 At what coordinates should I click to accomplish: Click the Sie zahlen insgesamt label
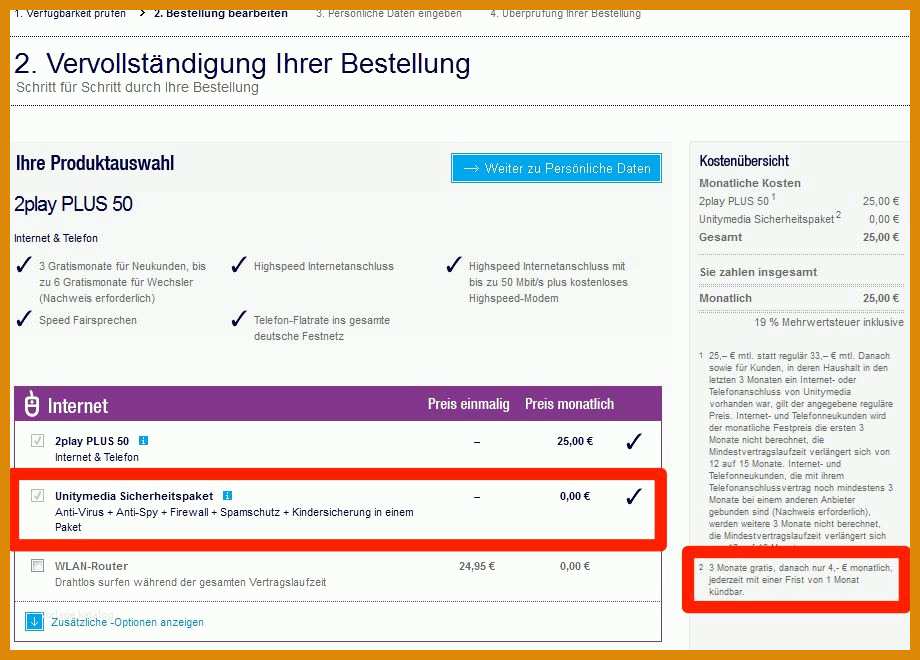pyautogui.click(x=758, y=272)
